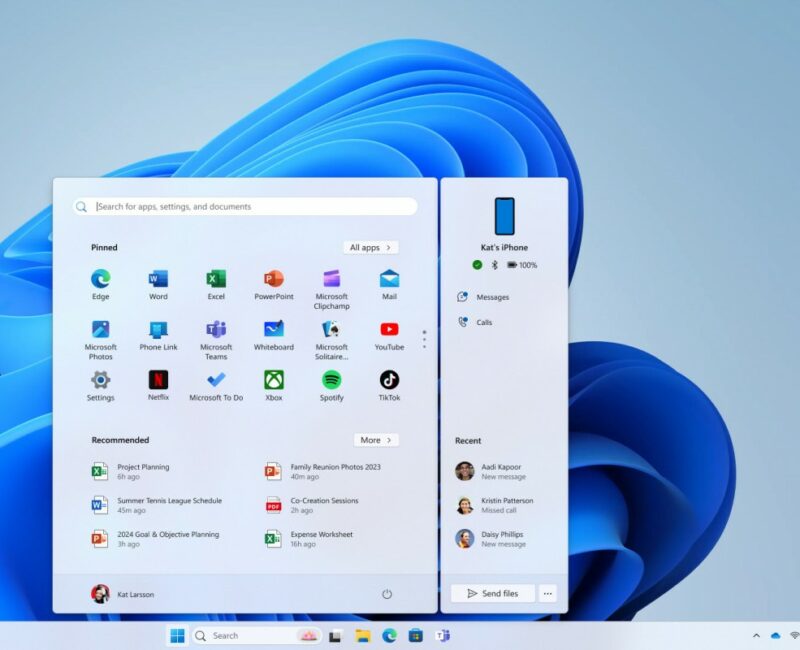
Task: Launch Microsoft Solitaire
Action: (x=332, y=340)
